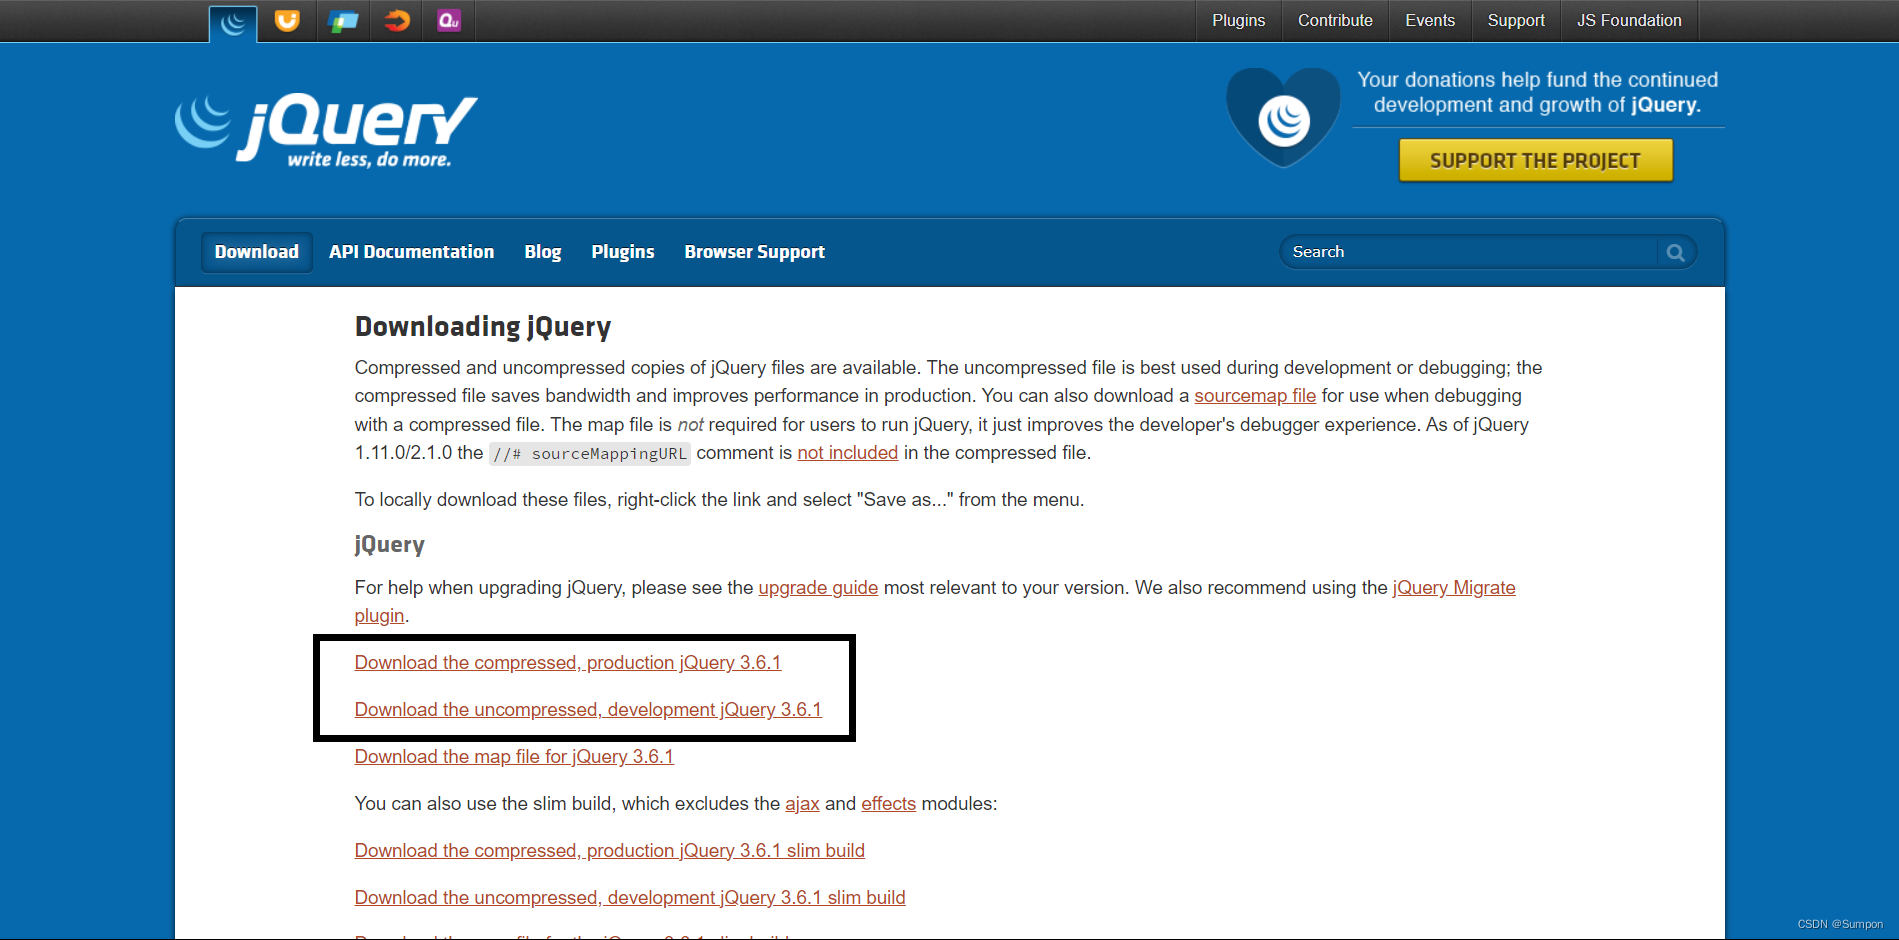Focus the Search input field
The height and width of the screenshot is (940, 1899).
1470,252
